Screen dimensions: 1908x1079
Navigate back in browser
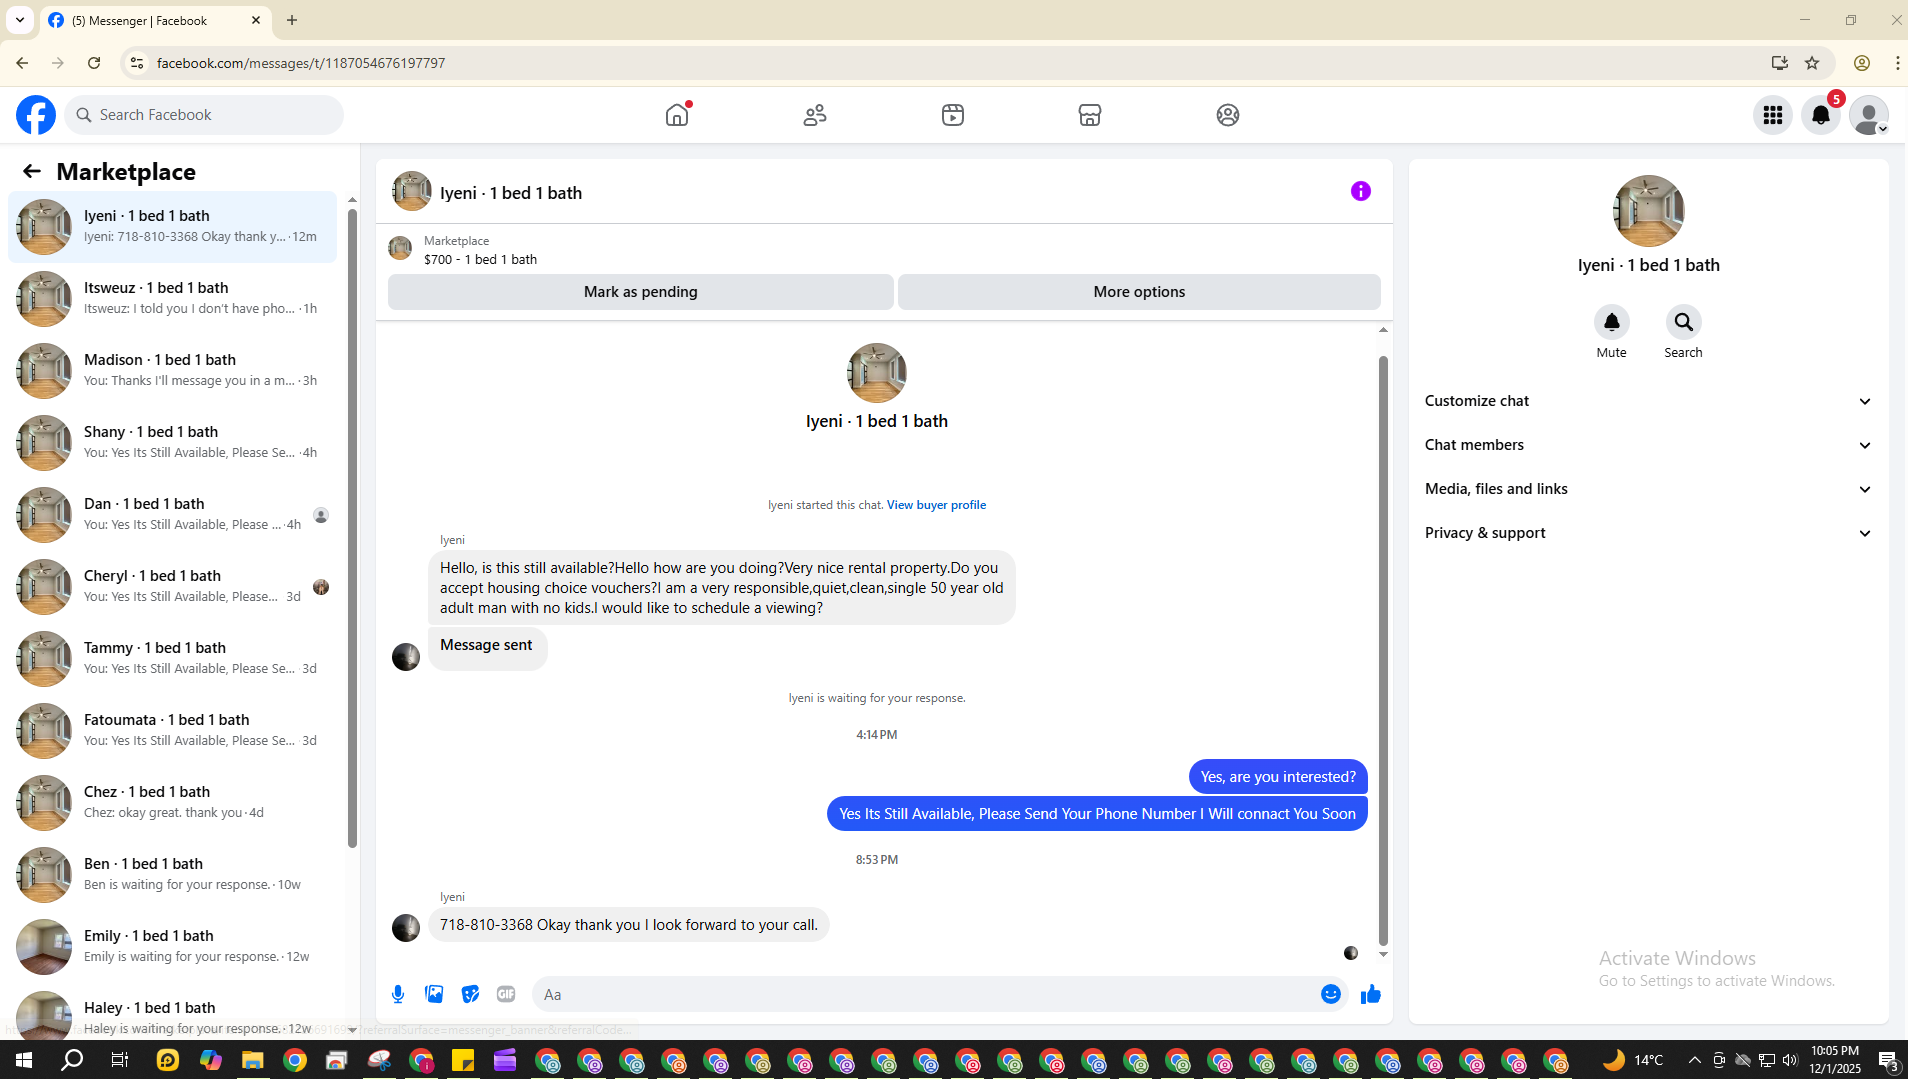(x=22, y=63)
